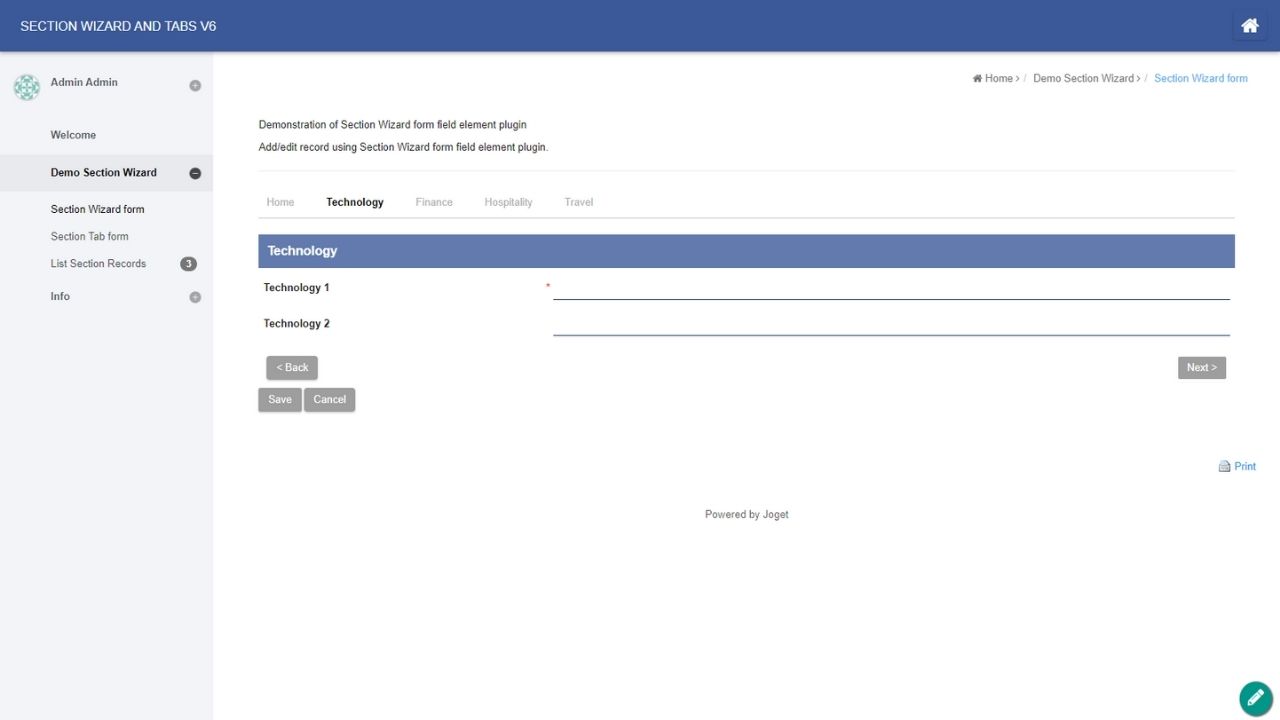Image resolution: width=1280 pixels, height=720 pixels.
Task: Click the Admin Admin avatar icon
Action: (27, 87)
